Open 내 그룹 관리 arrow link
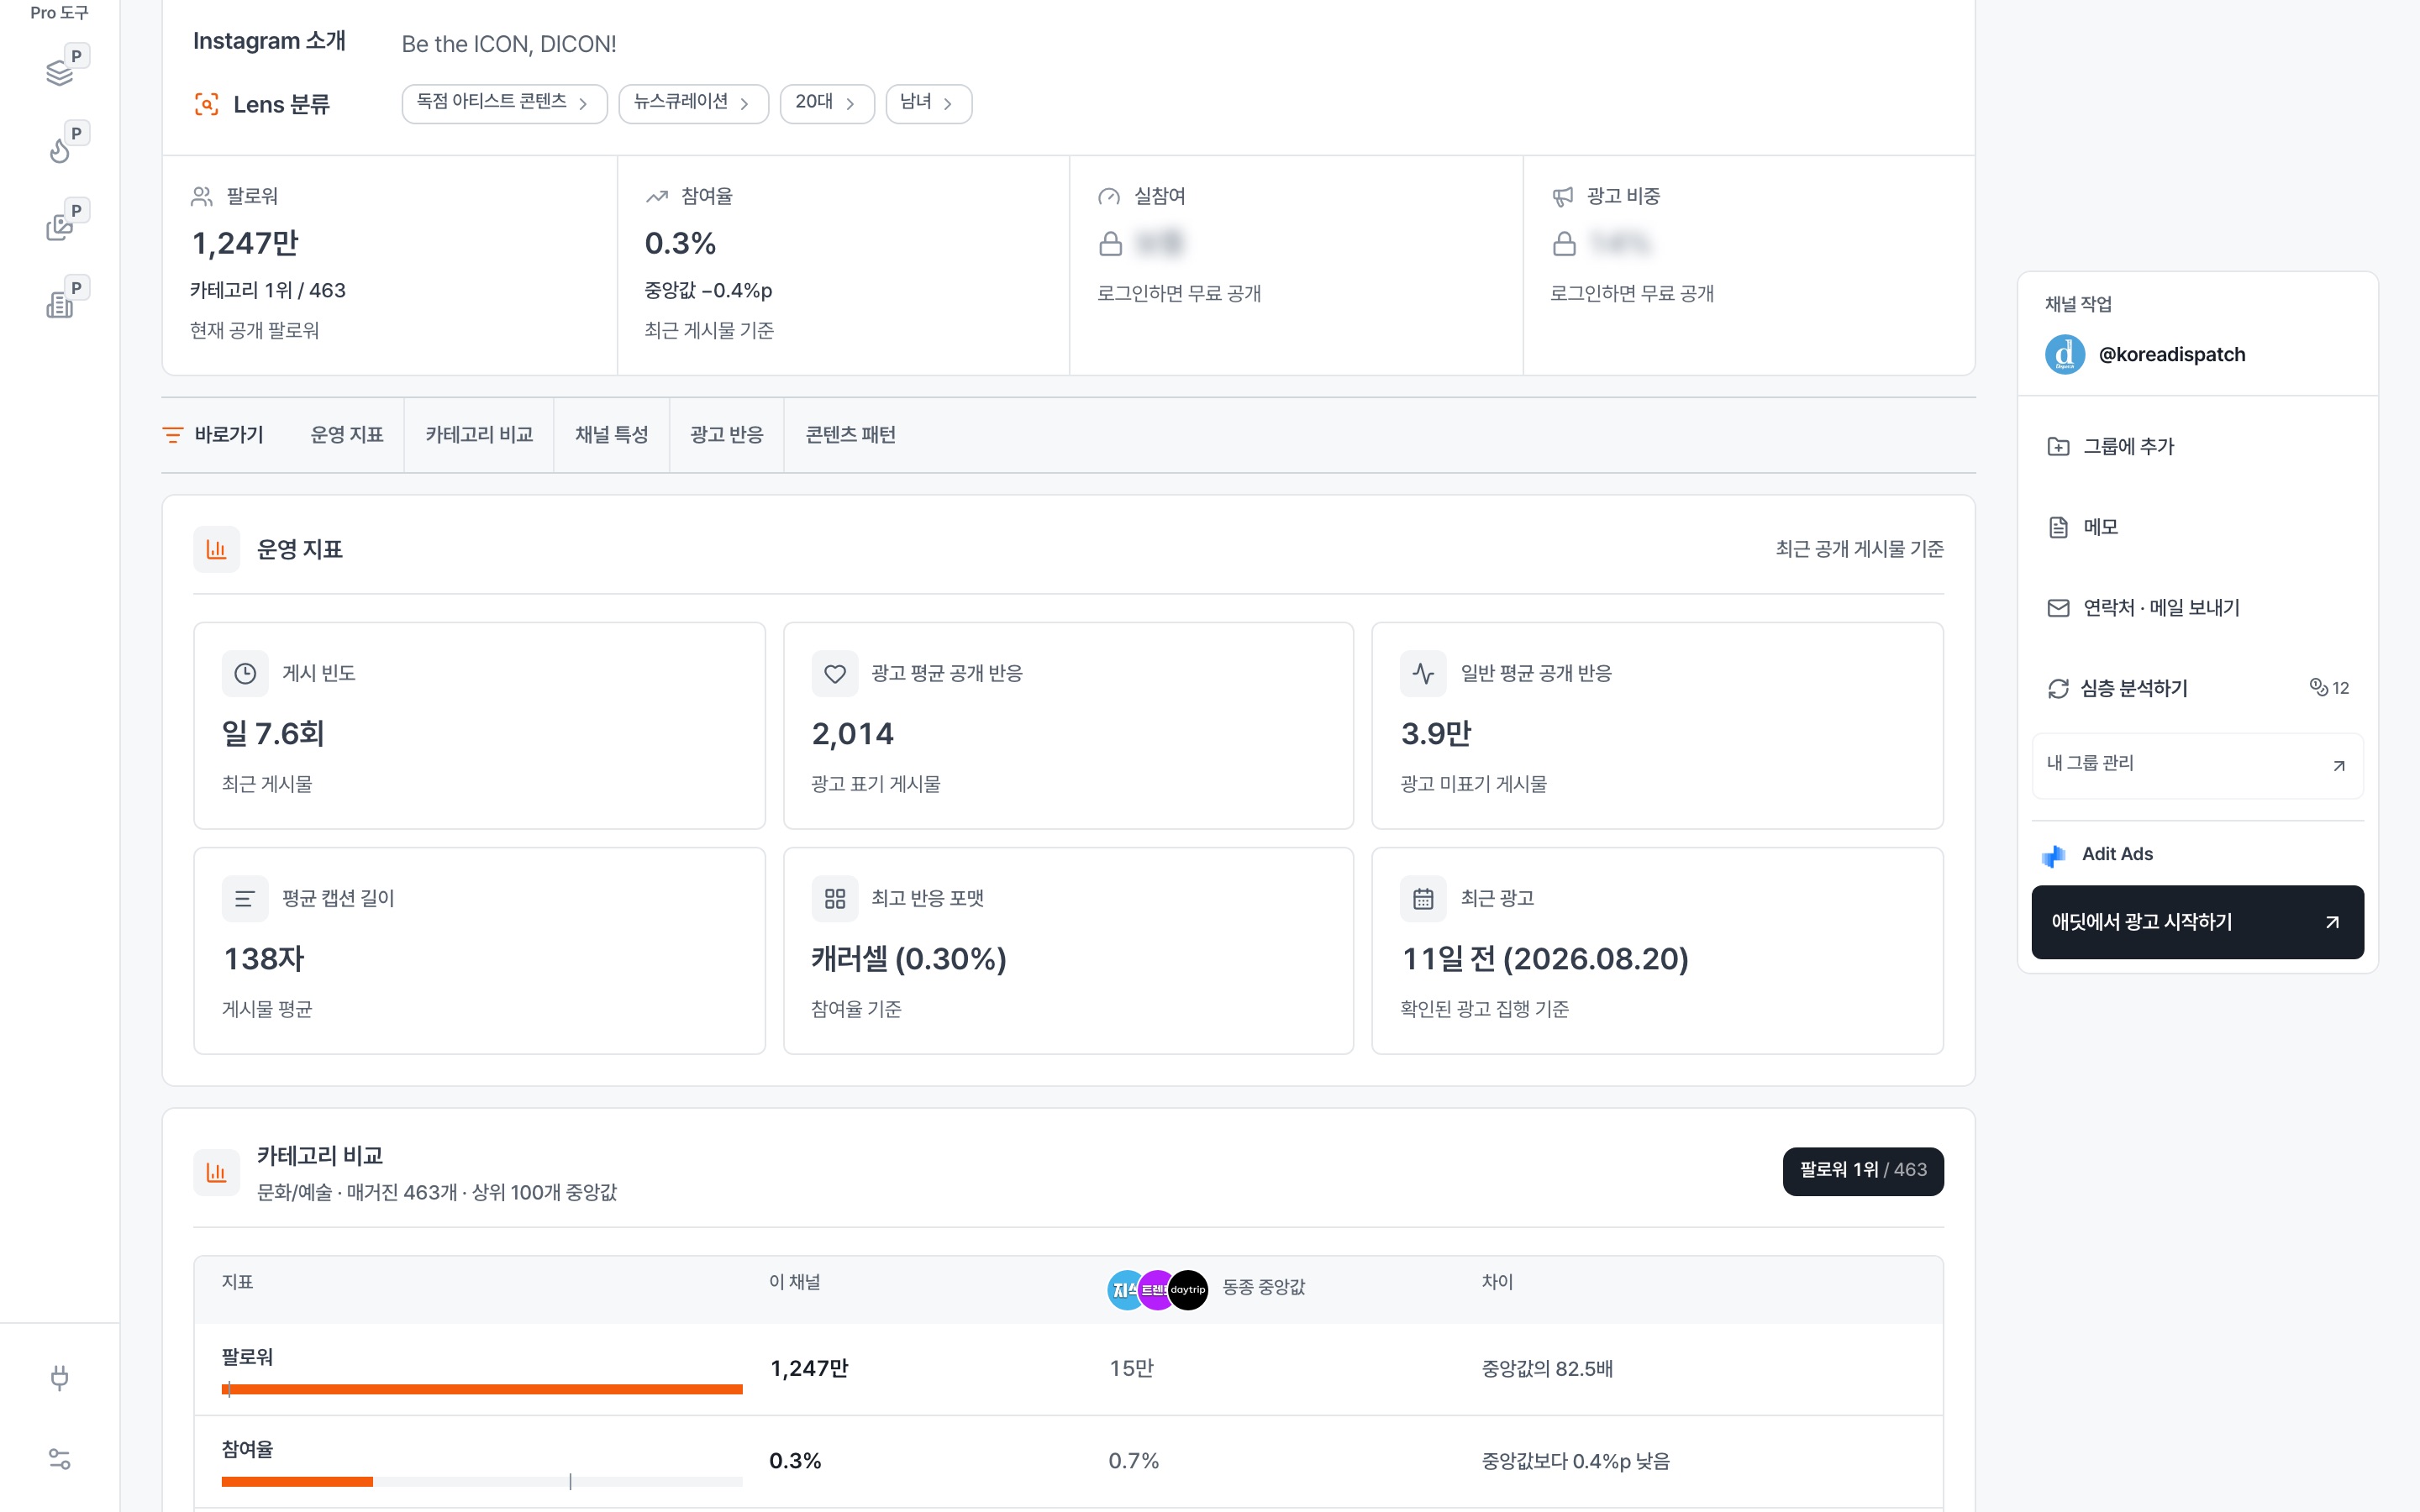Image resolution: width=2420 pixels, height=1512 pixels. pyautogui.click(x=2197, y=765)
